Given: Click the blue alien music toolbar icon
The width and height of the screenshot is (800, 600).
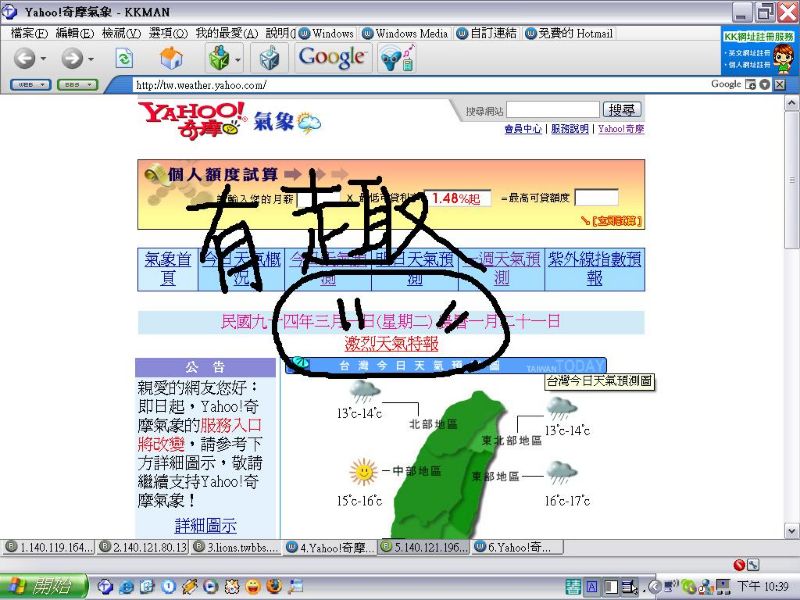Looking at the screenshot, I should tap(397, 58).
